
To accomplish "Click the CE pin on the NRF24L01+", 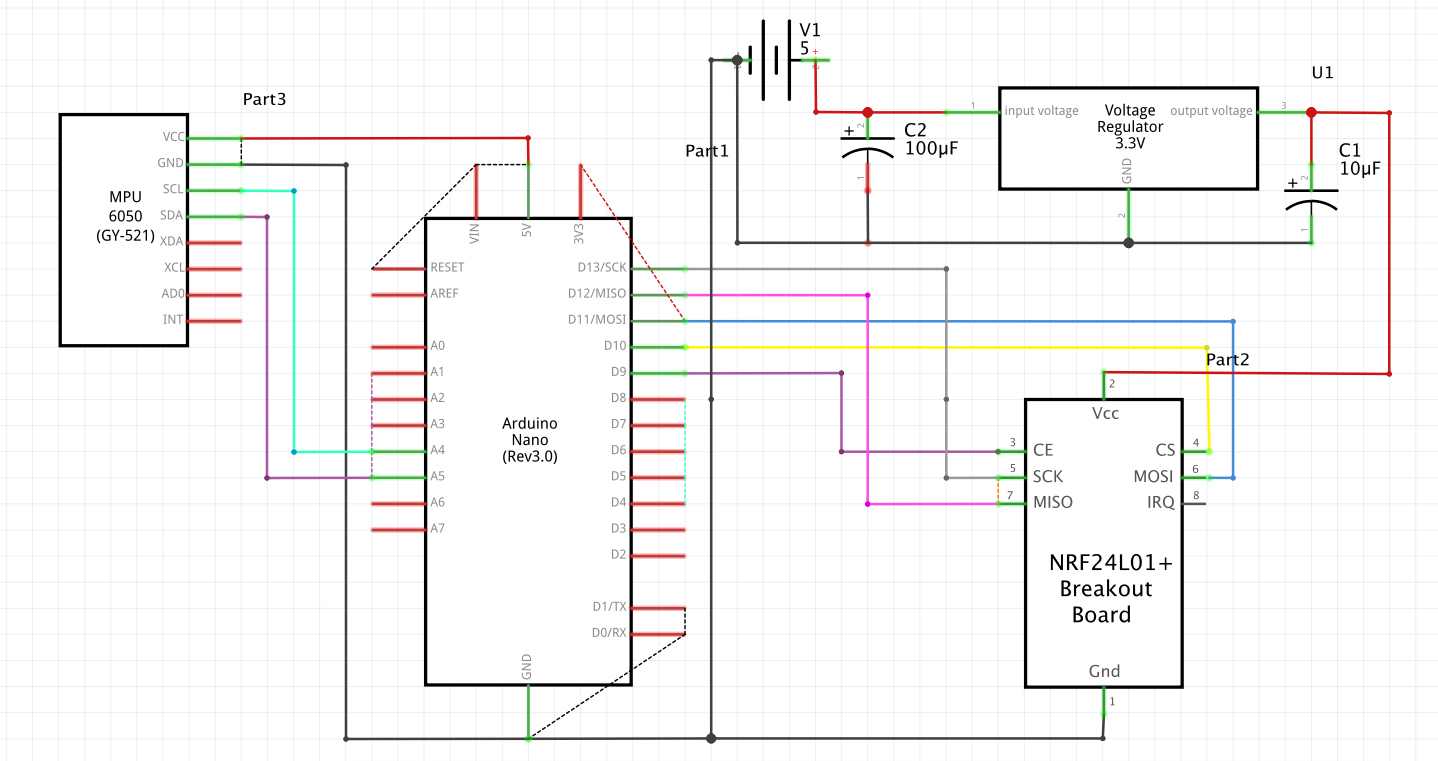I will point(1011,451).
